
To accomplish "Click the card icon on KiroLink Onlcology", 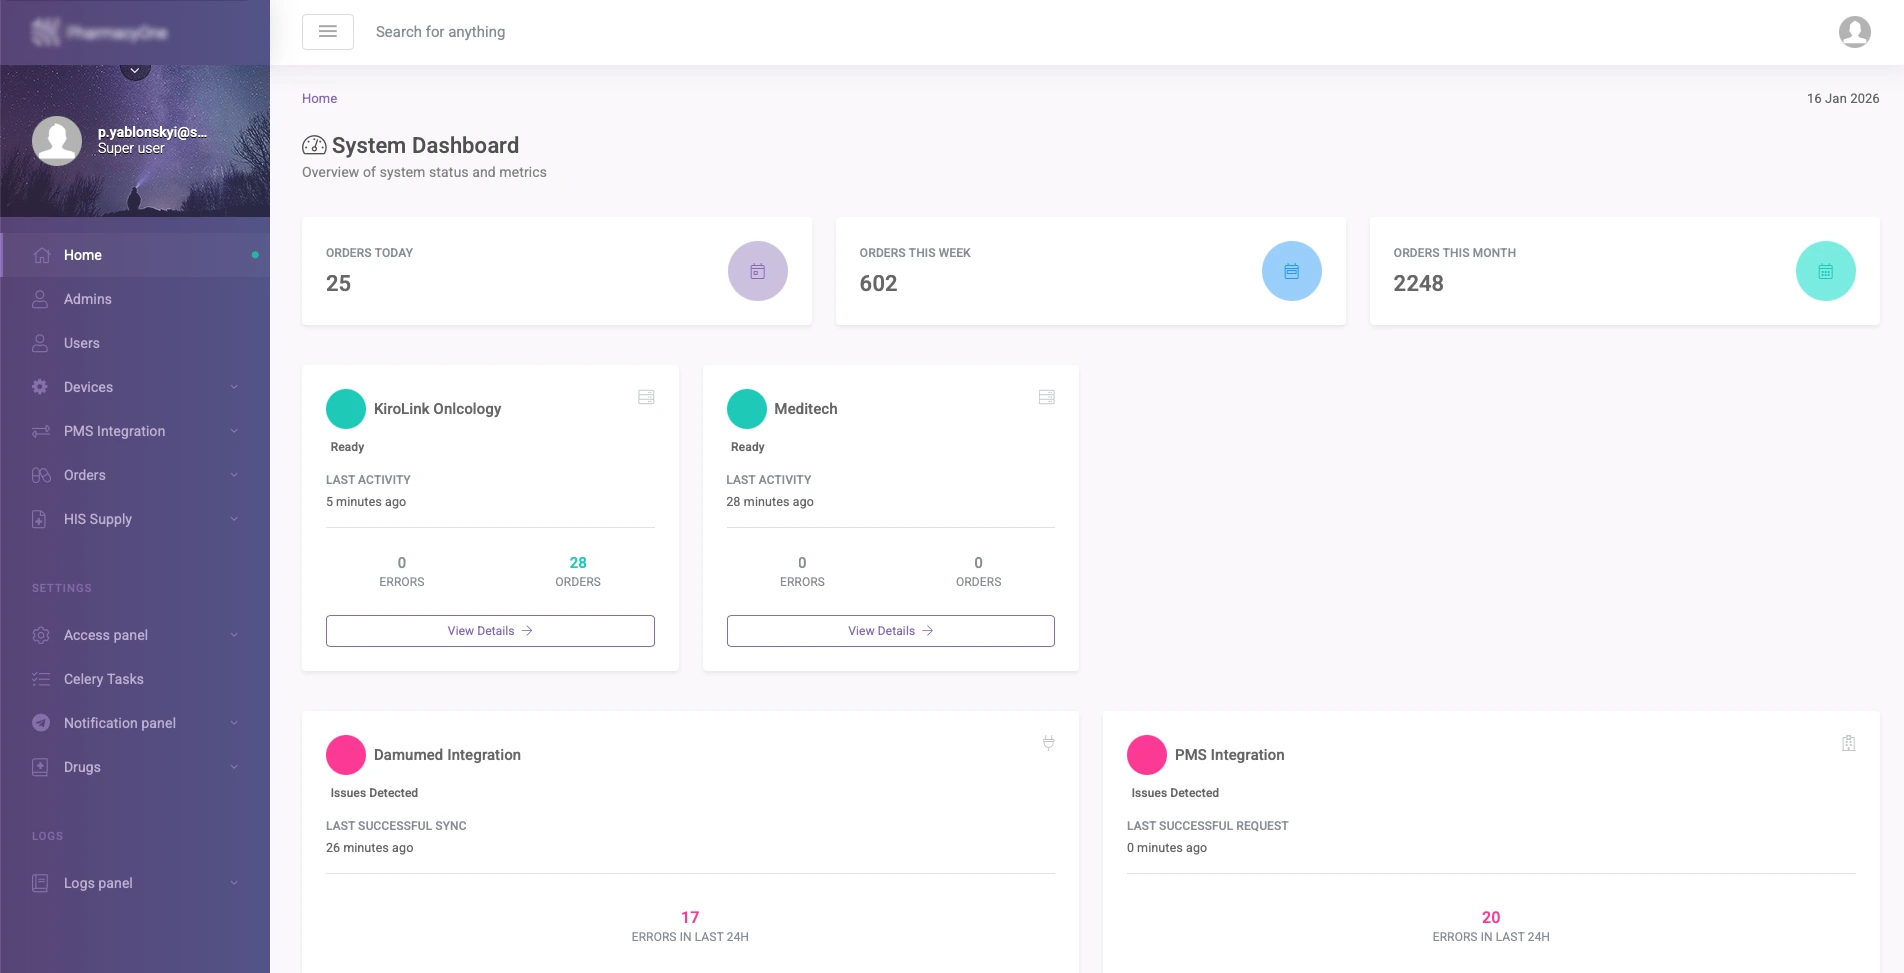I will tap(646, 396).
